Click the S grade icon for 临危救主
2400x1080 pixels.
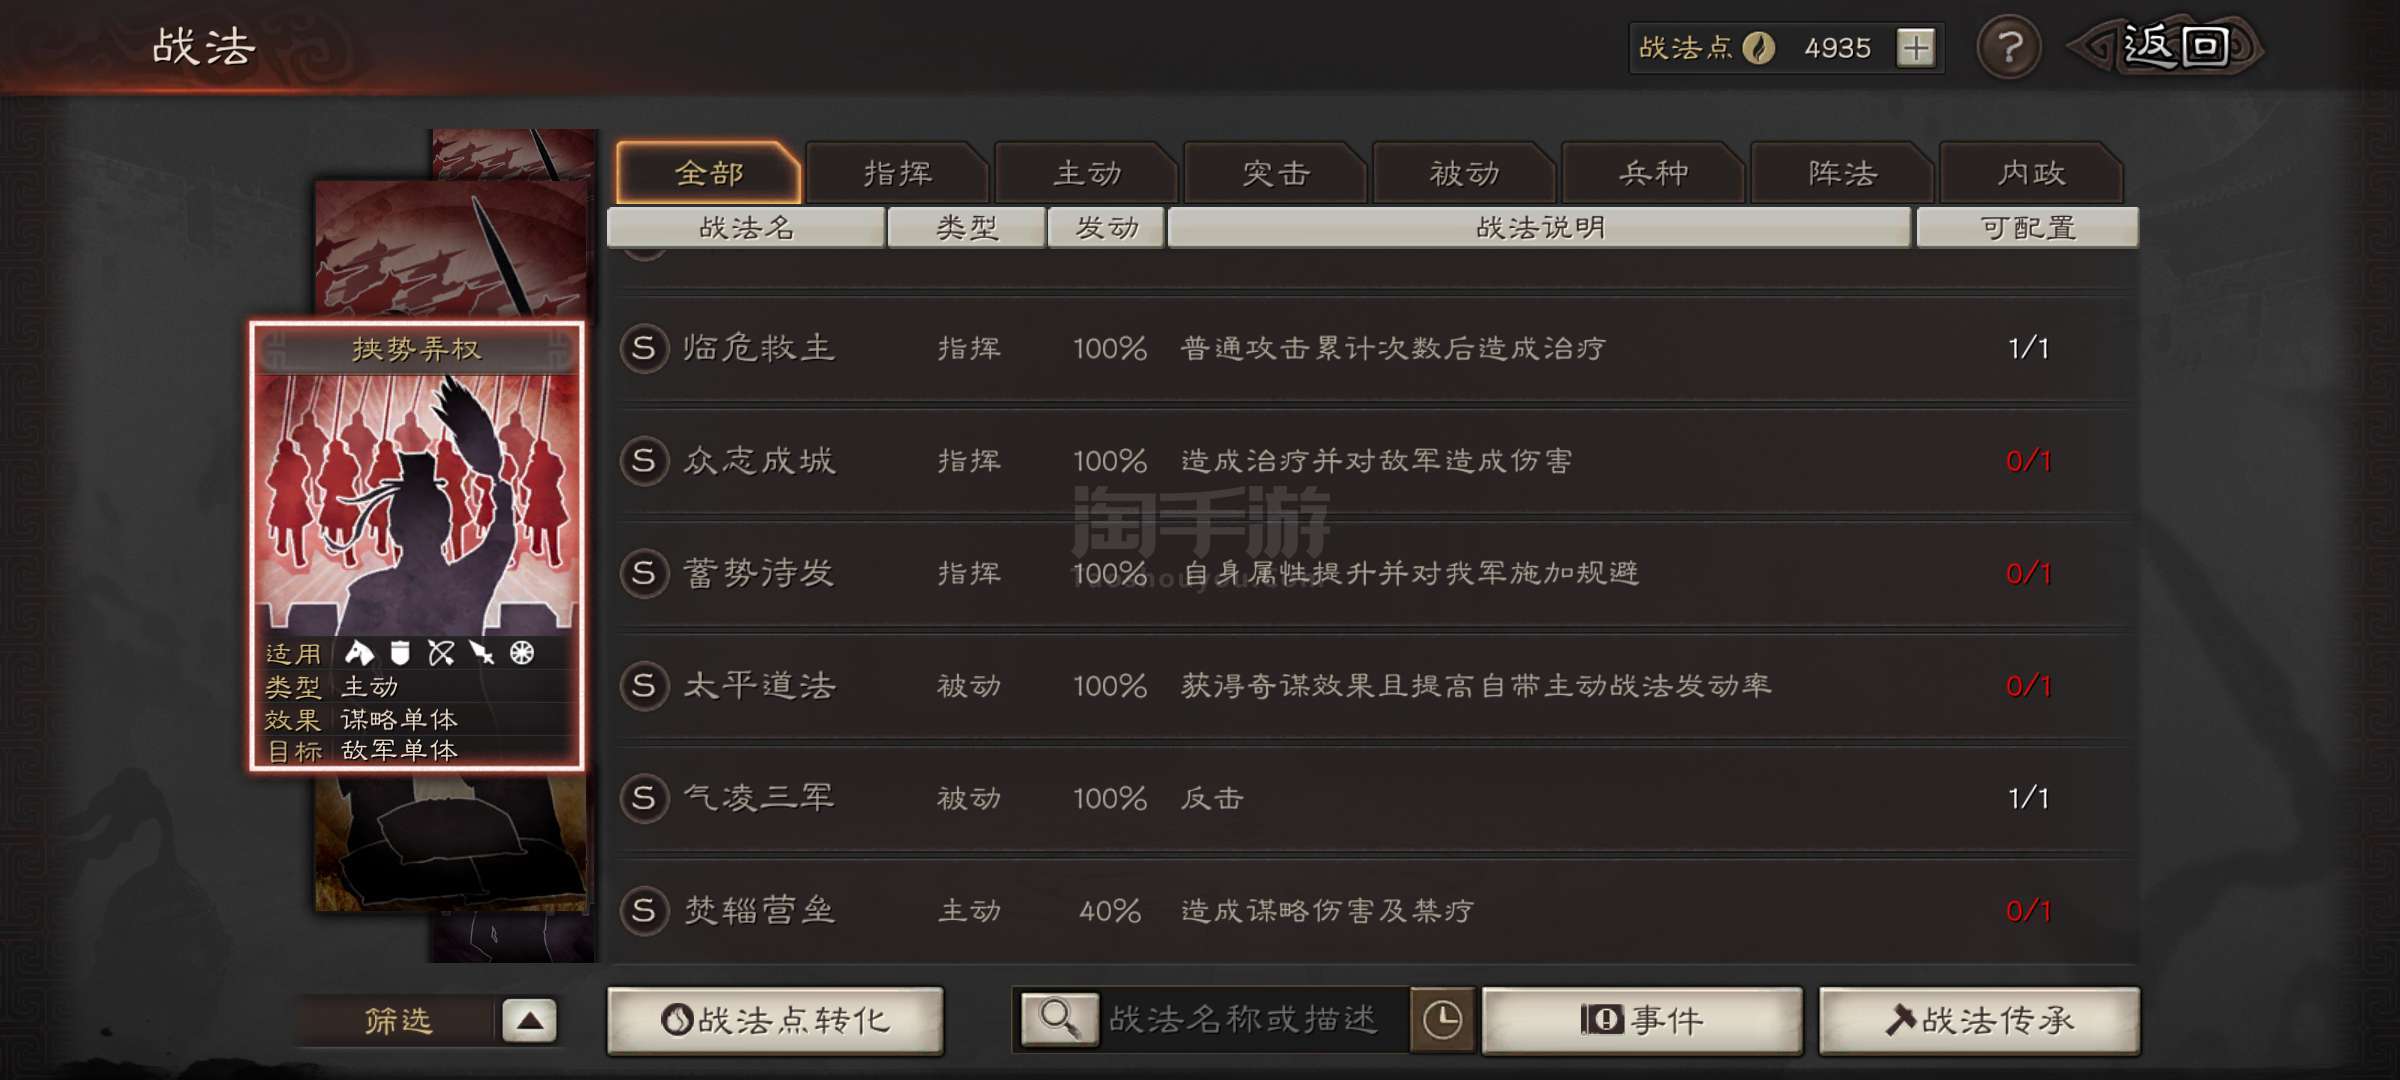644,348
